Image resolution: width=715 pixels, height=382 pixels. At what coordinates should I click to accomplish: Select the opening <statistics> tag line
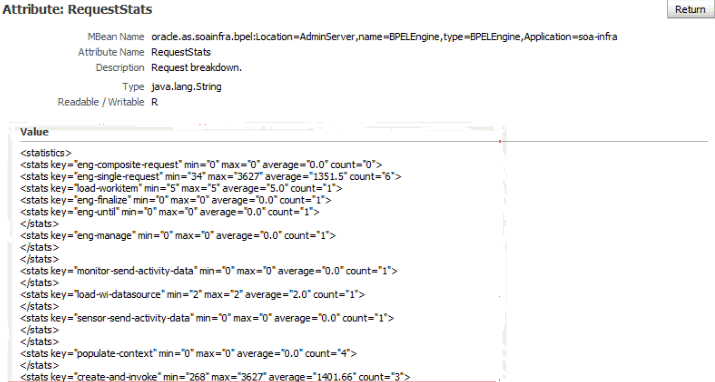[x=46, y=153]
